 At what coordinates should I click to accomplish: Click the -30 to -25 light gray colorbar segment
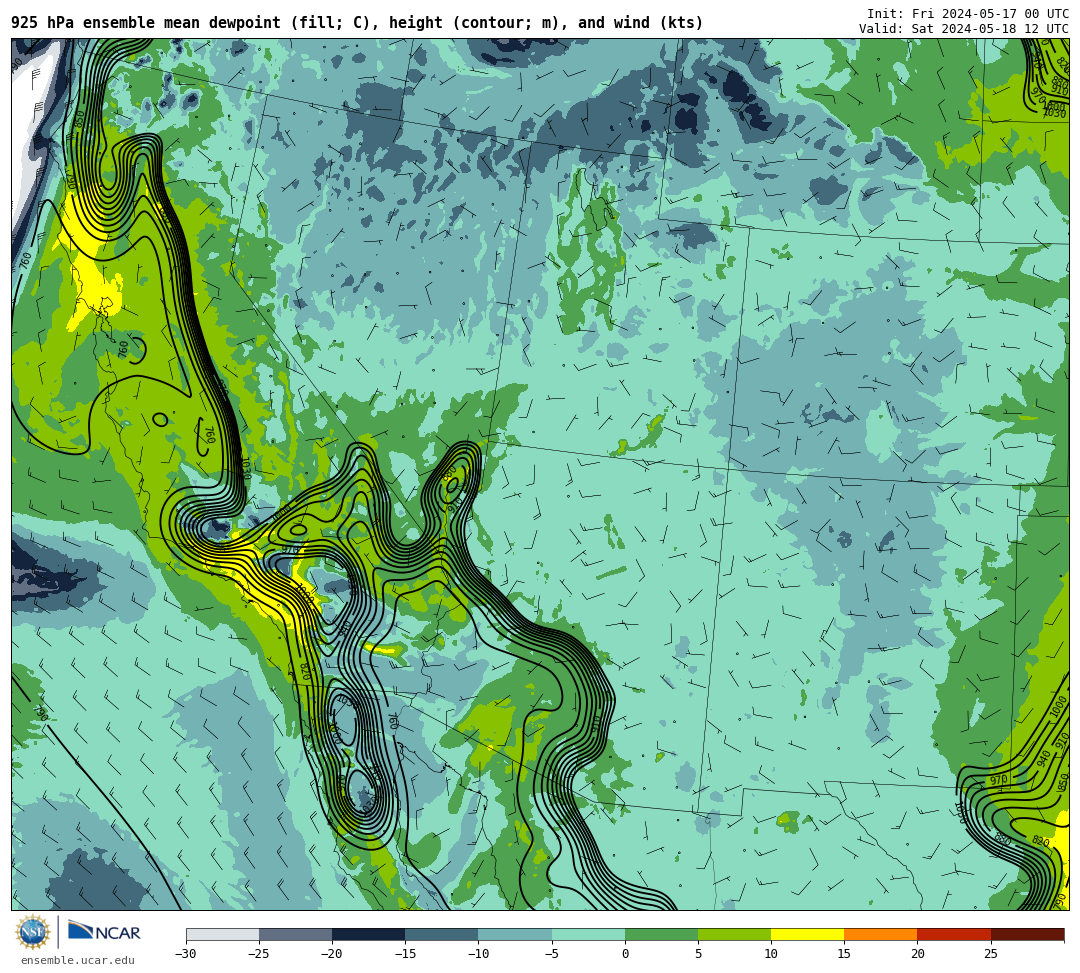[222, 934]
